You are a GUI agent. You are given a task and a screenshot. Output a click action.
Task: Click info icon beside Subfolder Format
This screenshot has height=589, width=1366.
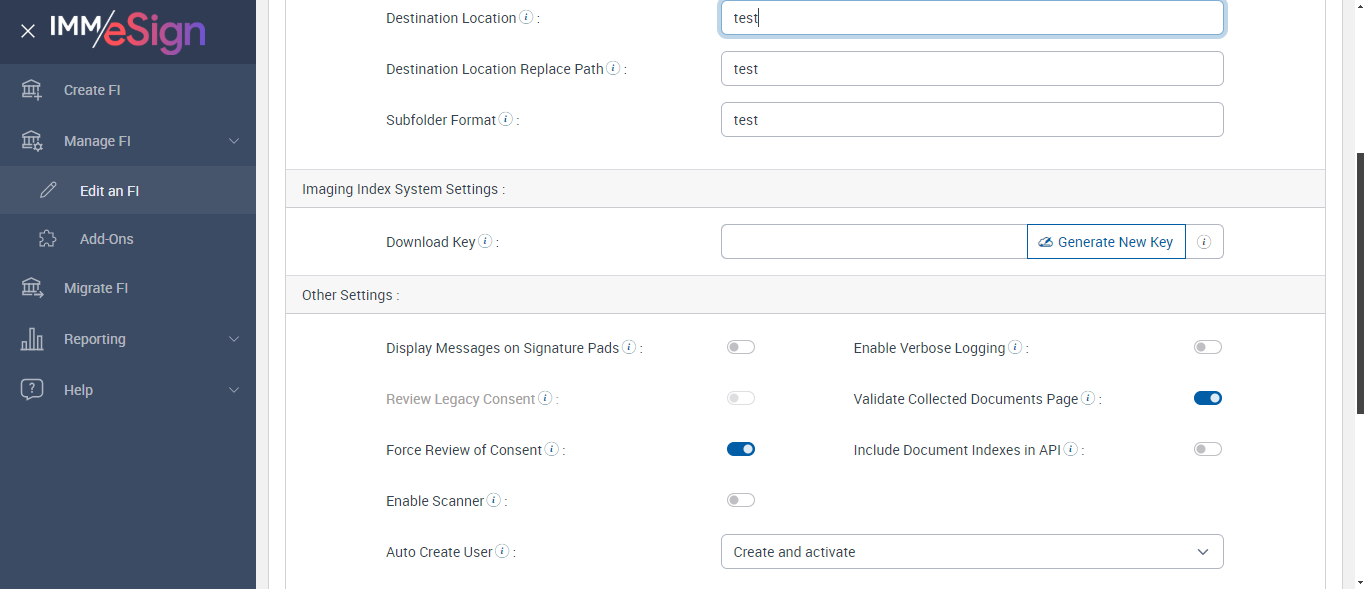pyautogui.click(x=506, y=120)
